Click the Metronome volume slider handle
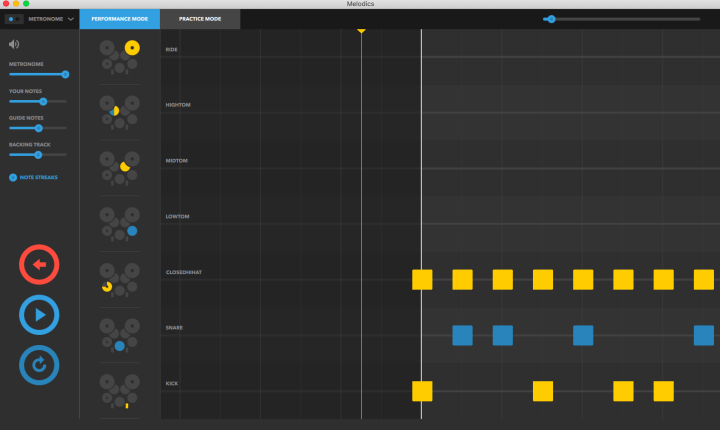This screenshot has width=720, height=430. [x=65, y=74]
